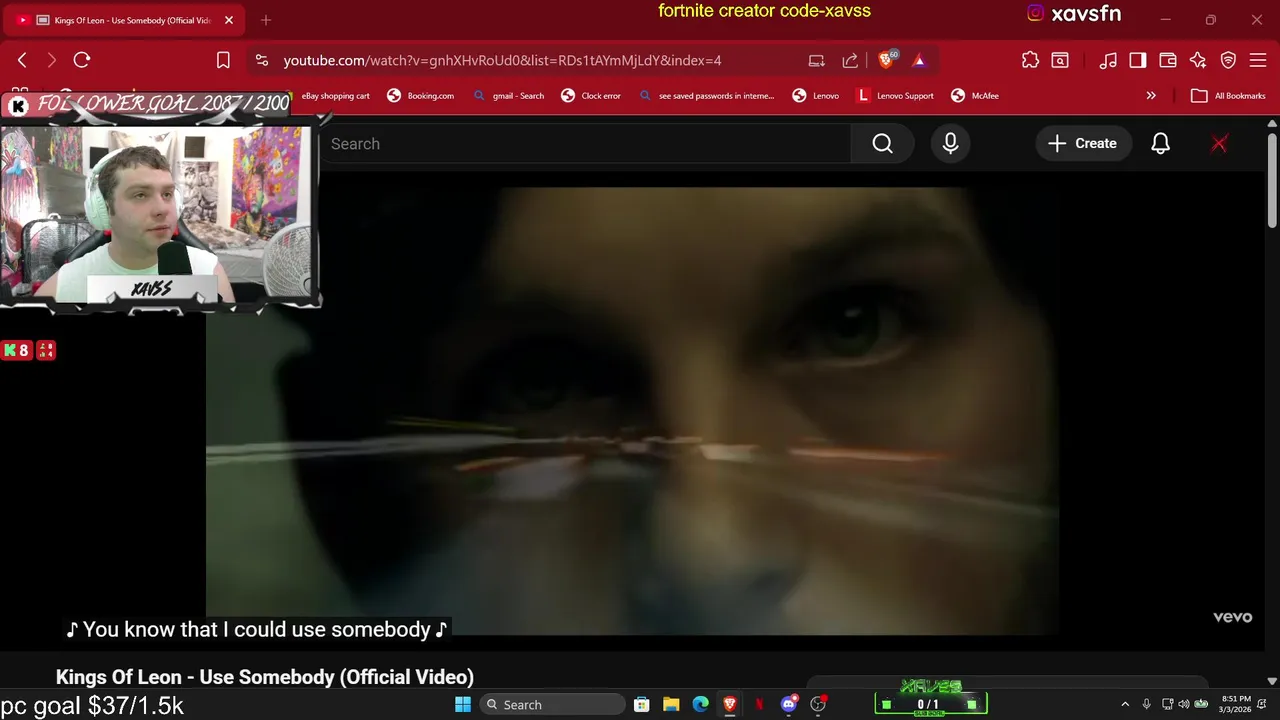This screenshot has width=1280, height=720.
Task: Show hidden system tray icons
Action: 1125,705
